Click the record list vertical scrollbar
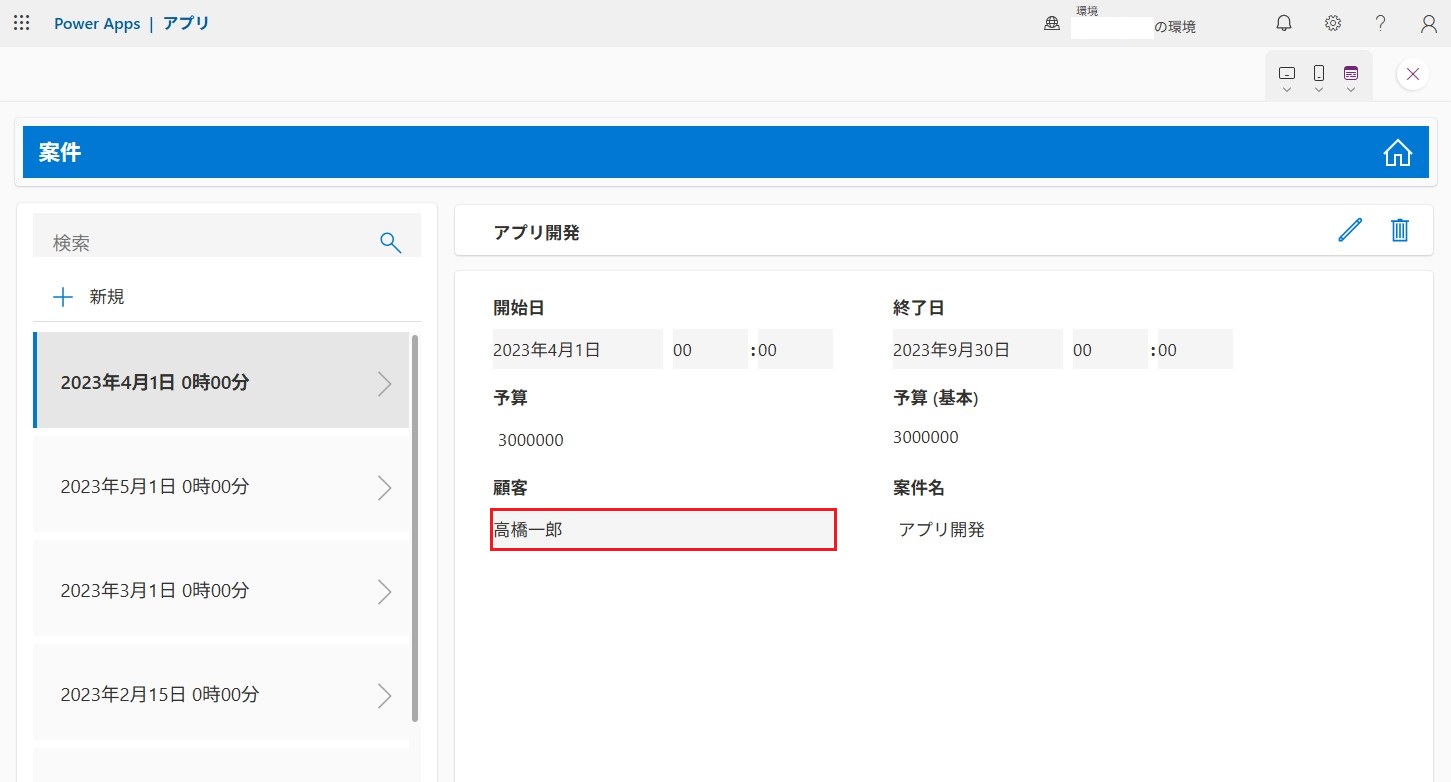This screenshot has width=1451, height=782. coord(415,528)
